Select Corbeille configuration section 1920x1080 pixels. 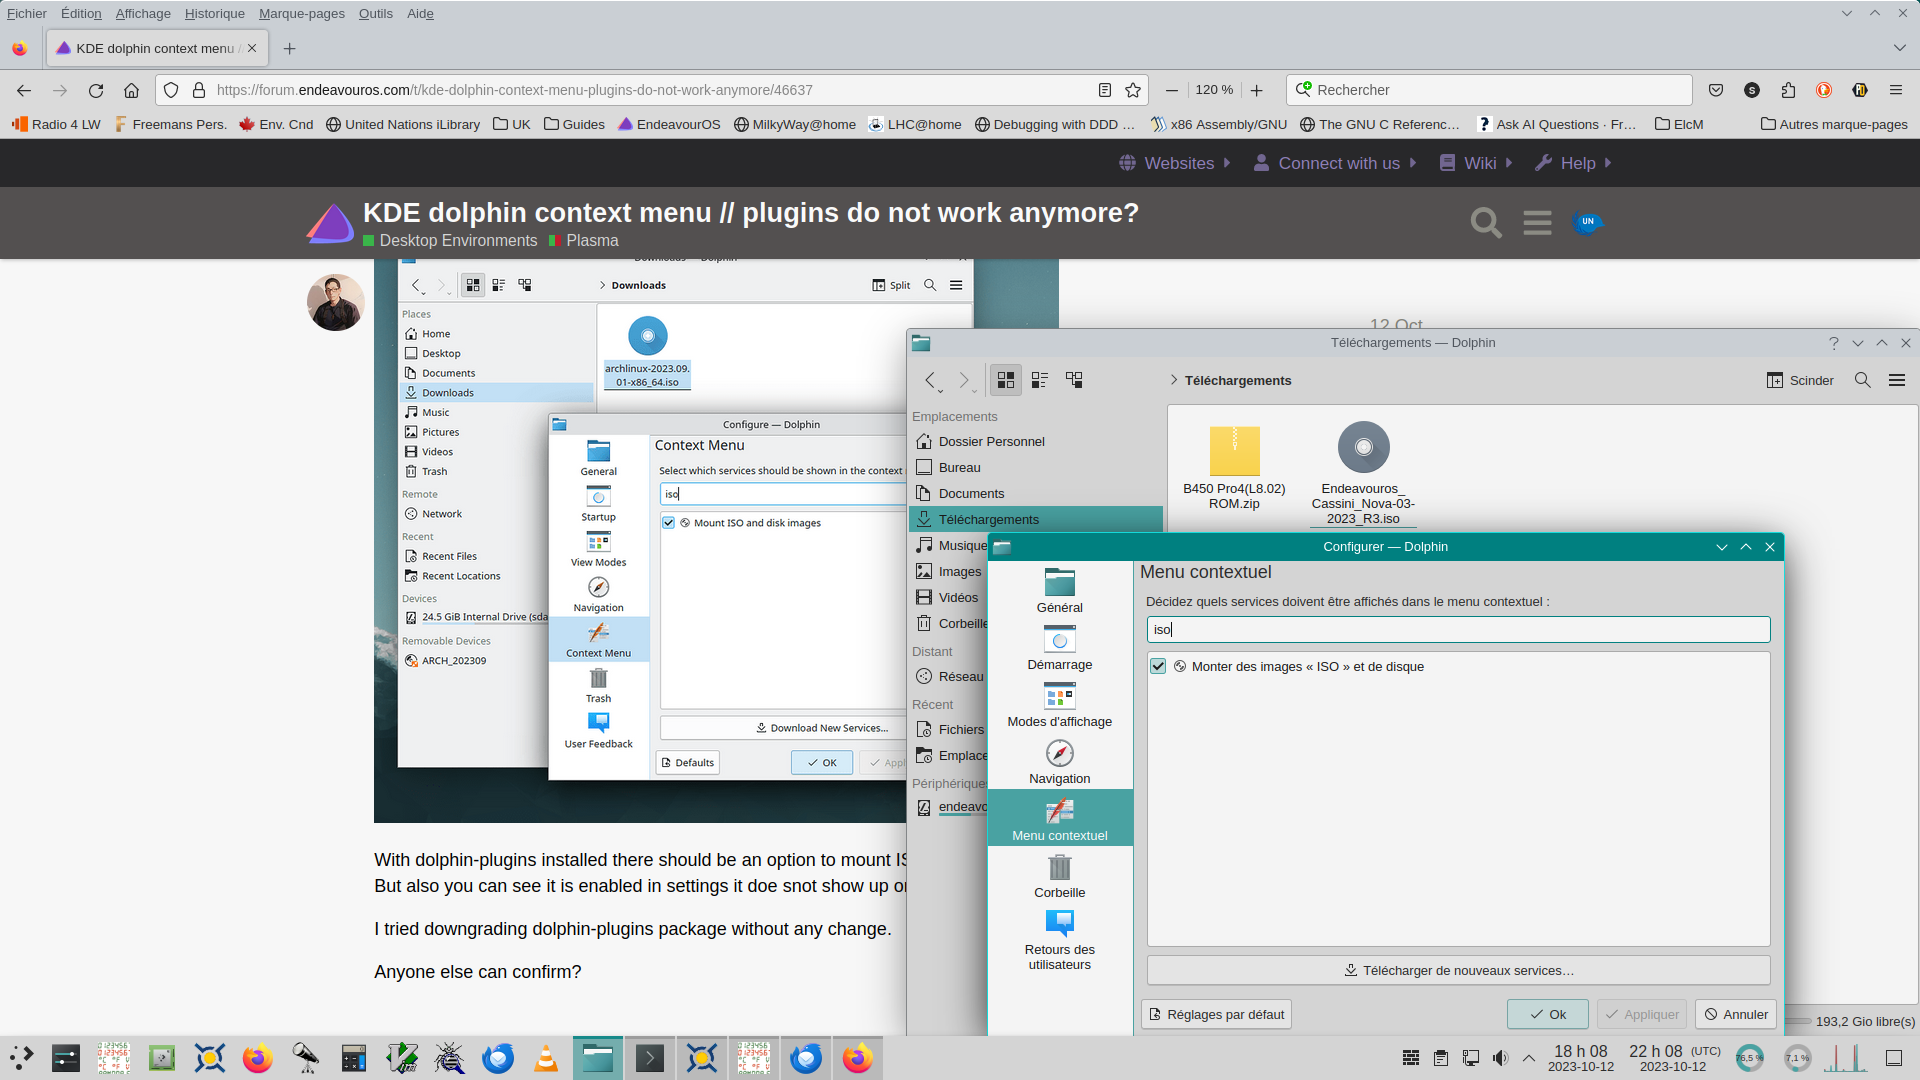1060,876
